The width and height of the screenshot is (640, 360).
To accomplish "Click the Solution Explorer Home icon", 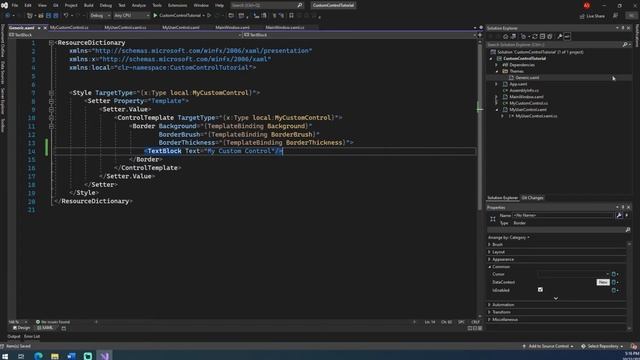I will [505, 36].
